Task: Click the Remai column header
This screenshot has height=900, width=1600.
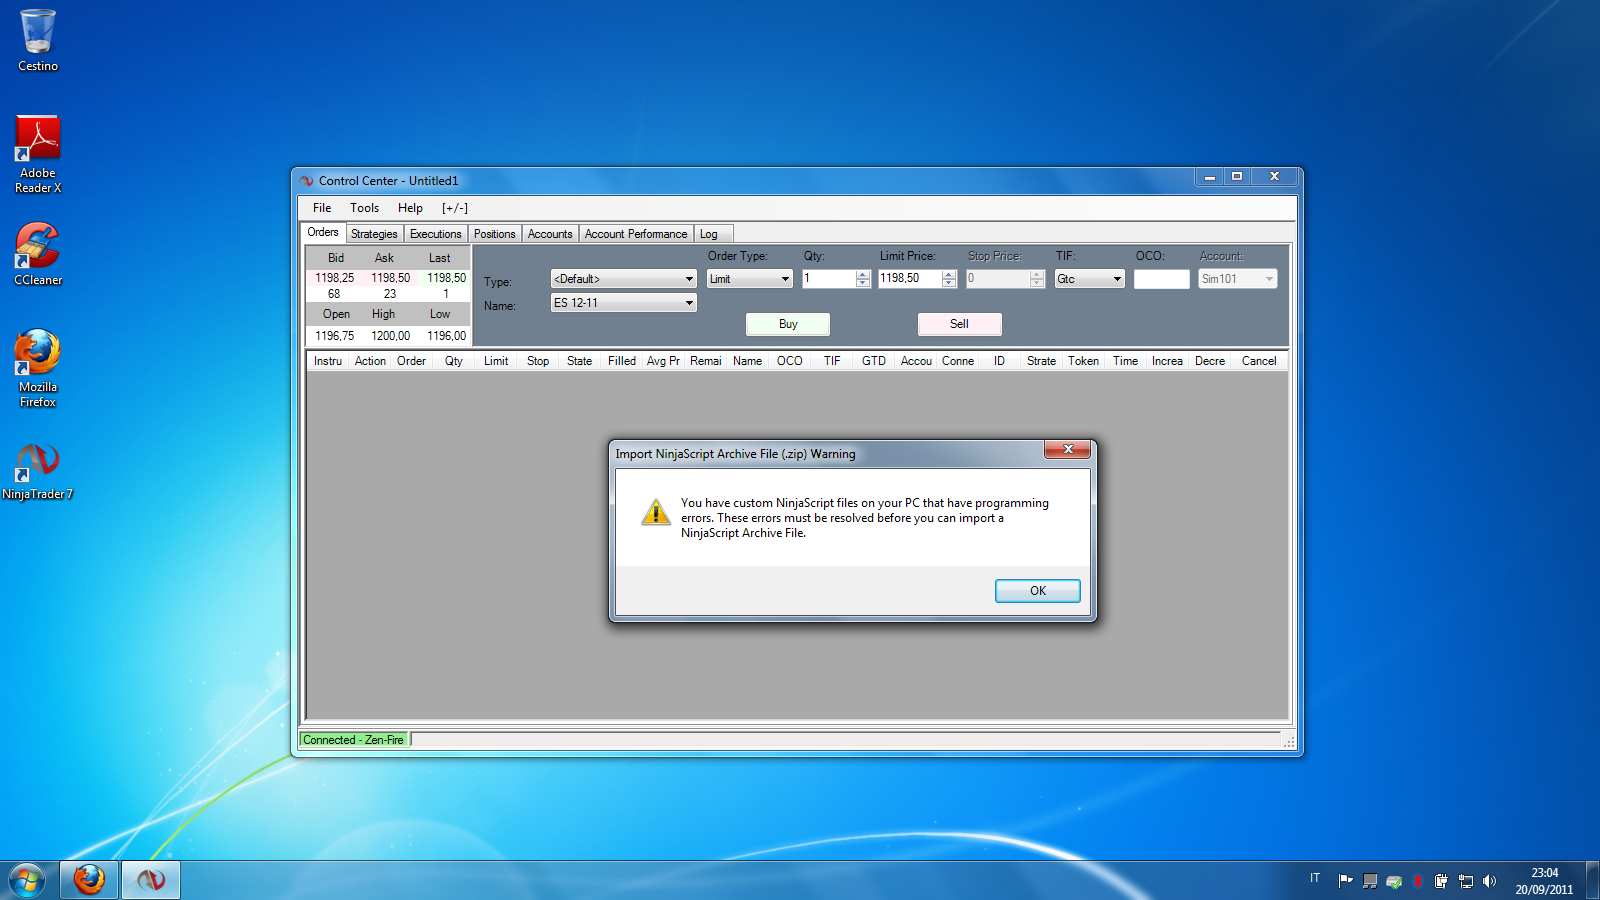Action: click(706, 361)
